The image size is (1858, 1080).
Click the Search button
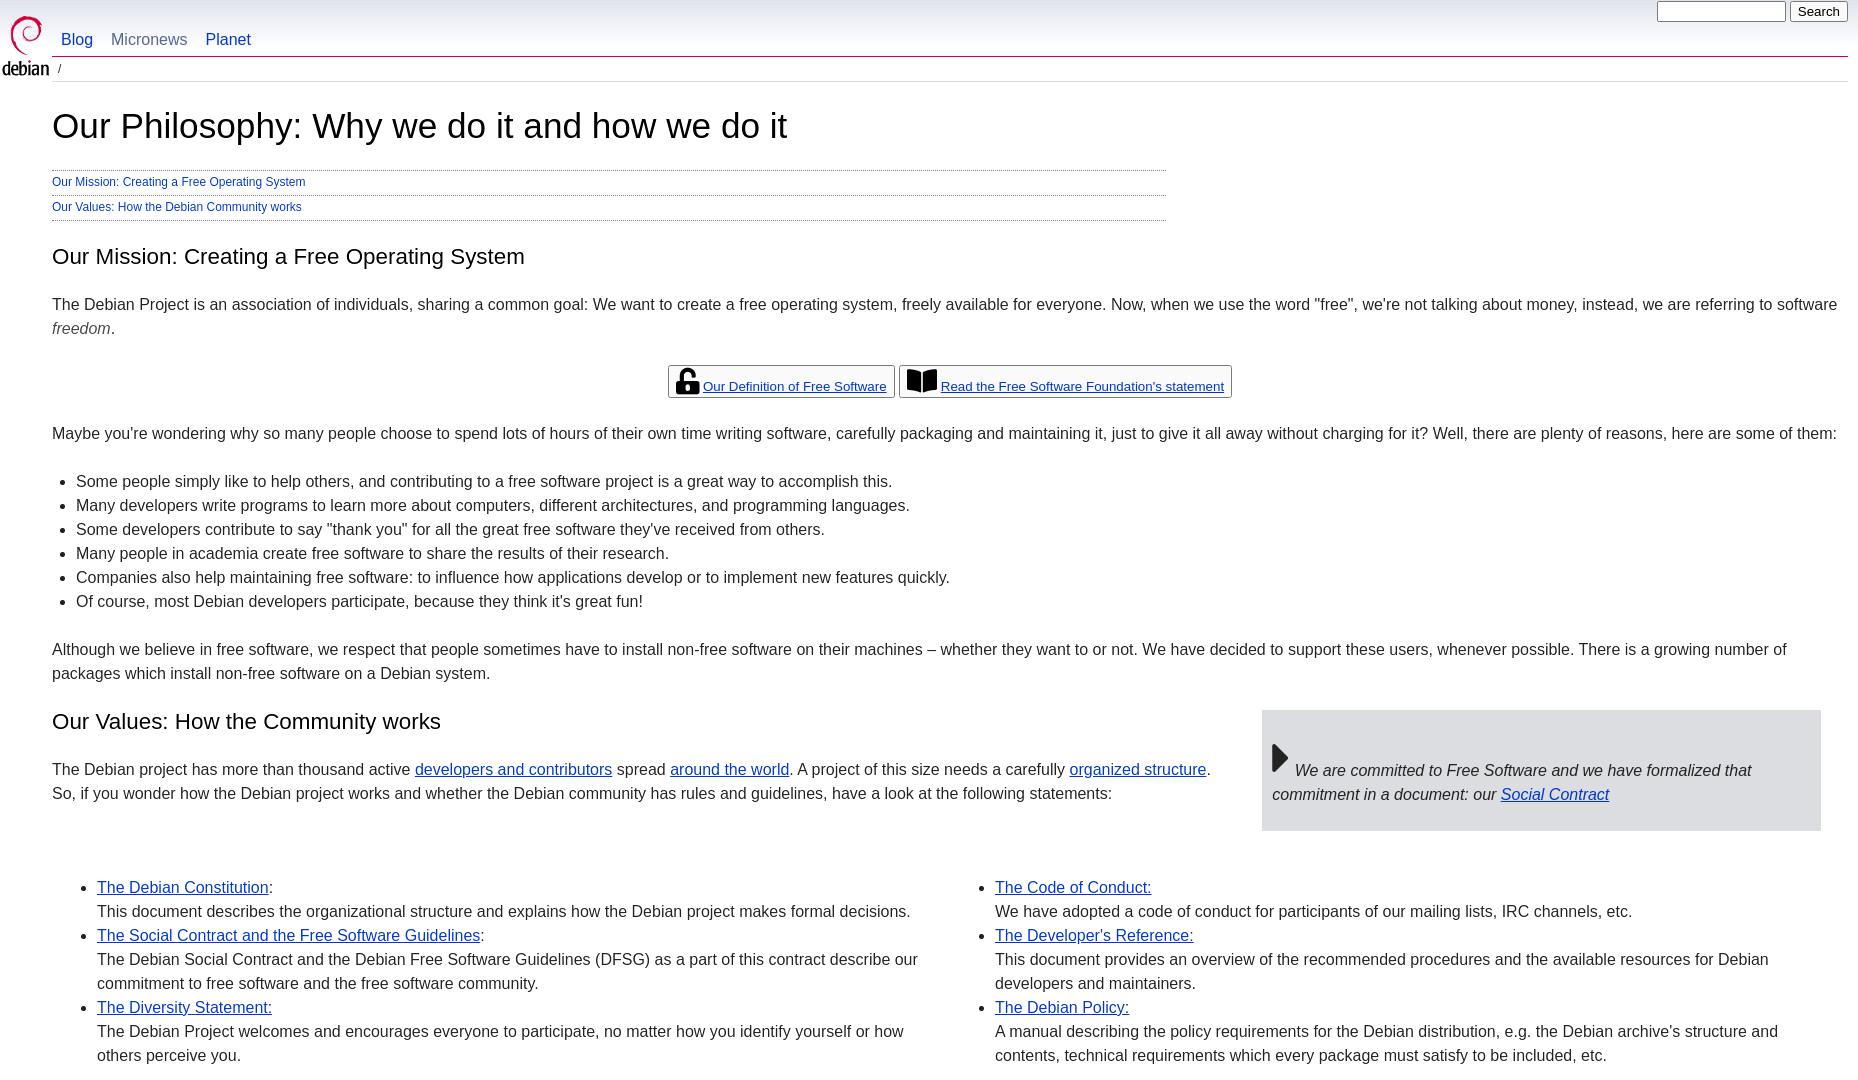click(1818, 12)
